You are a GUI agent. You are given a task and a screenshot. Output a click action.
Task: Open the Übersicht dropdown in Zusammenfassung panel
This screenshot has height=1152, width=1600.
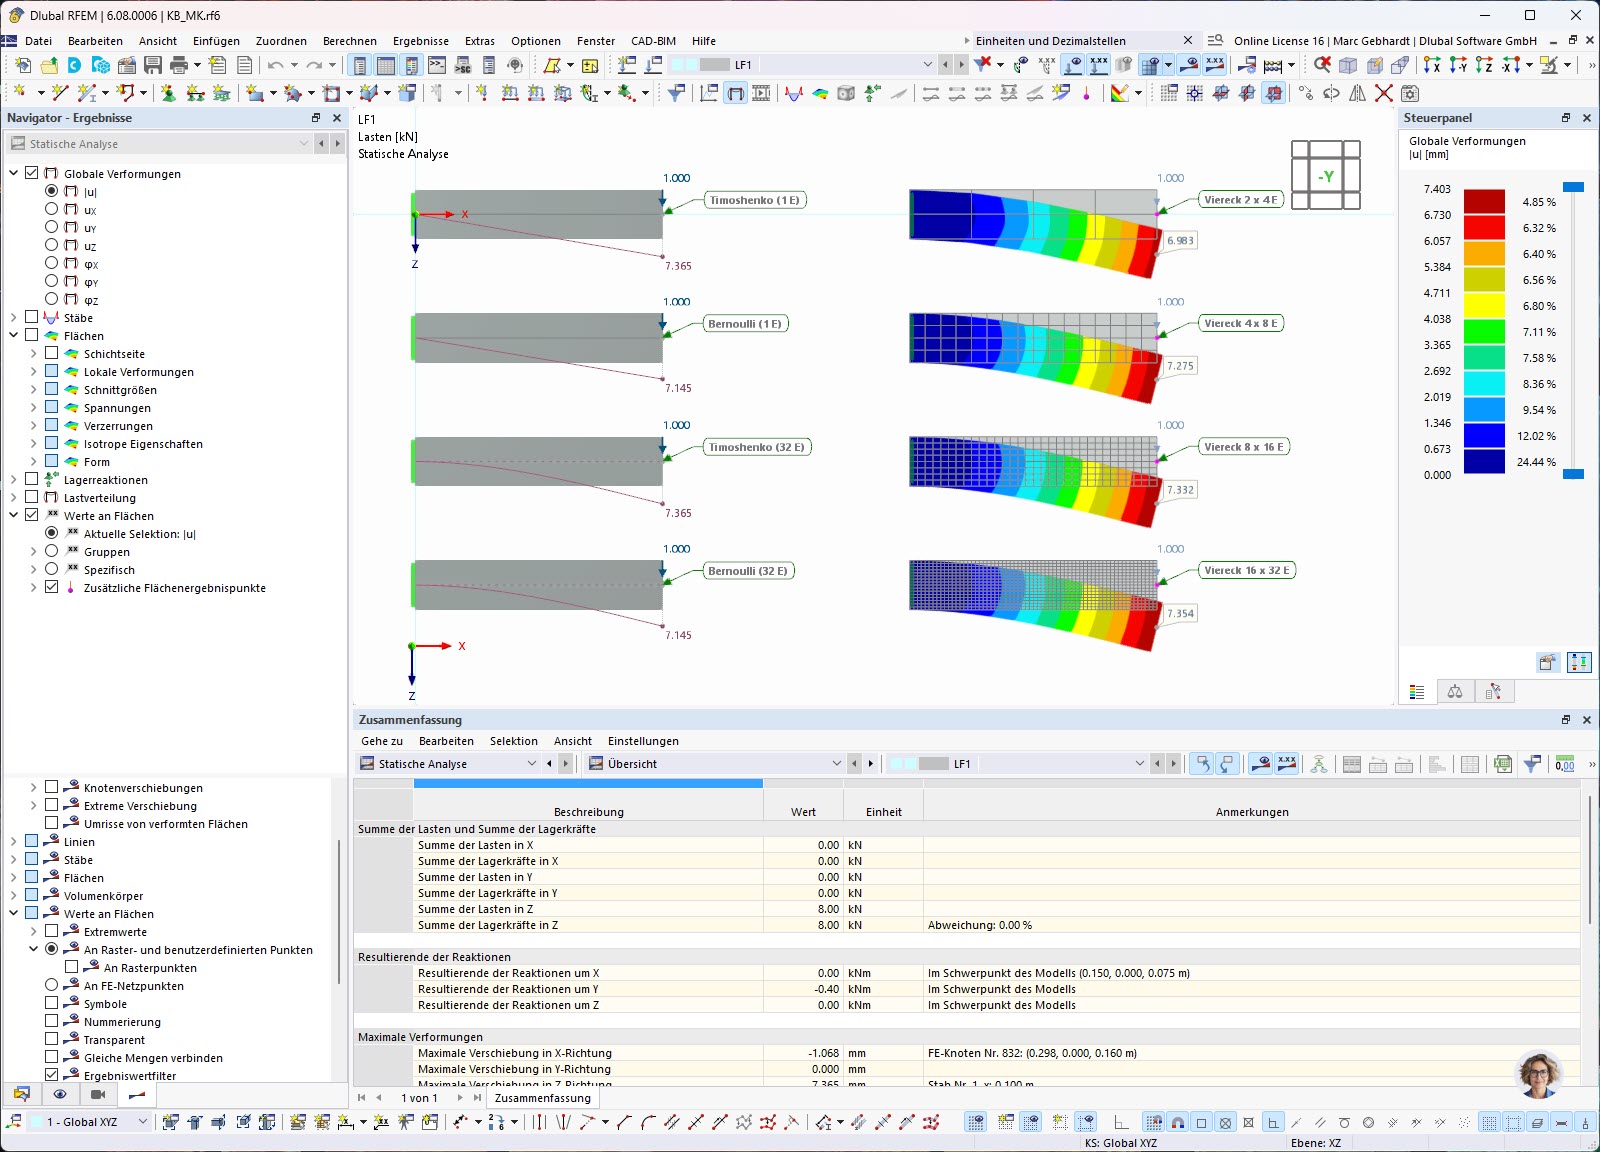pos(836,763)
